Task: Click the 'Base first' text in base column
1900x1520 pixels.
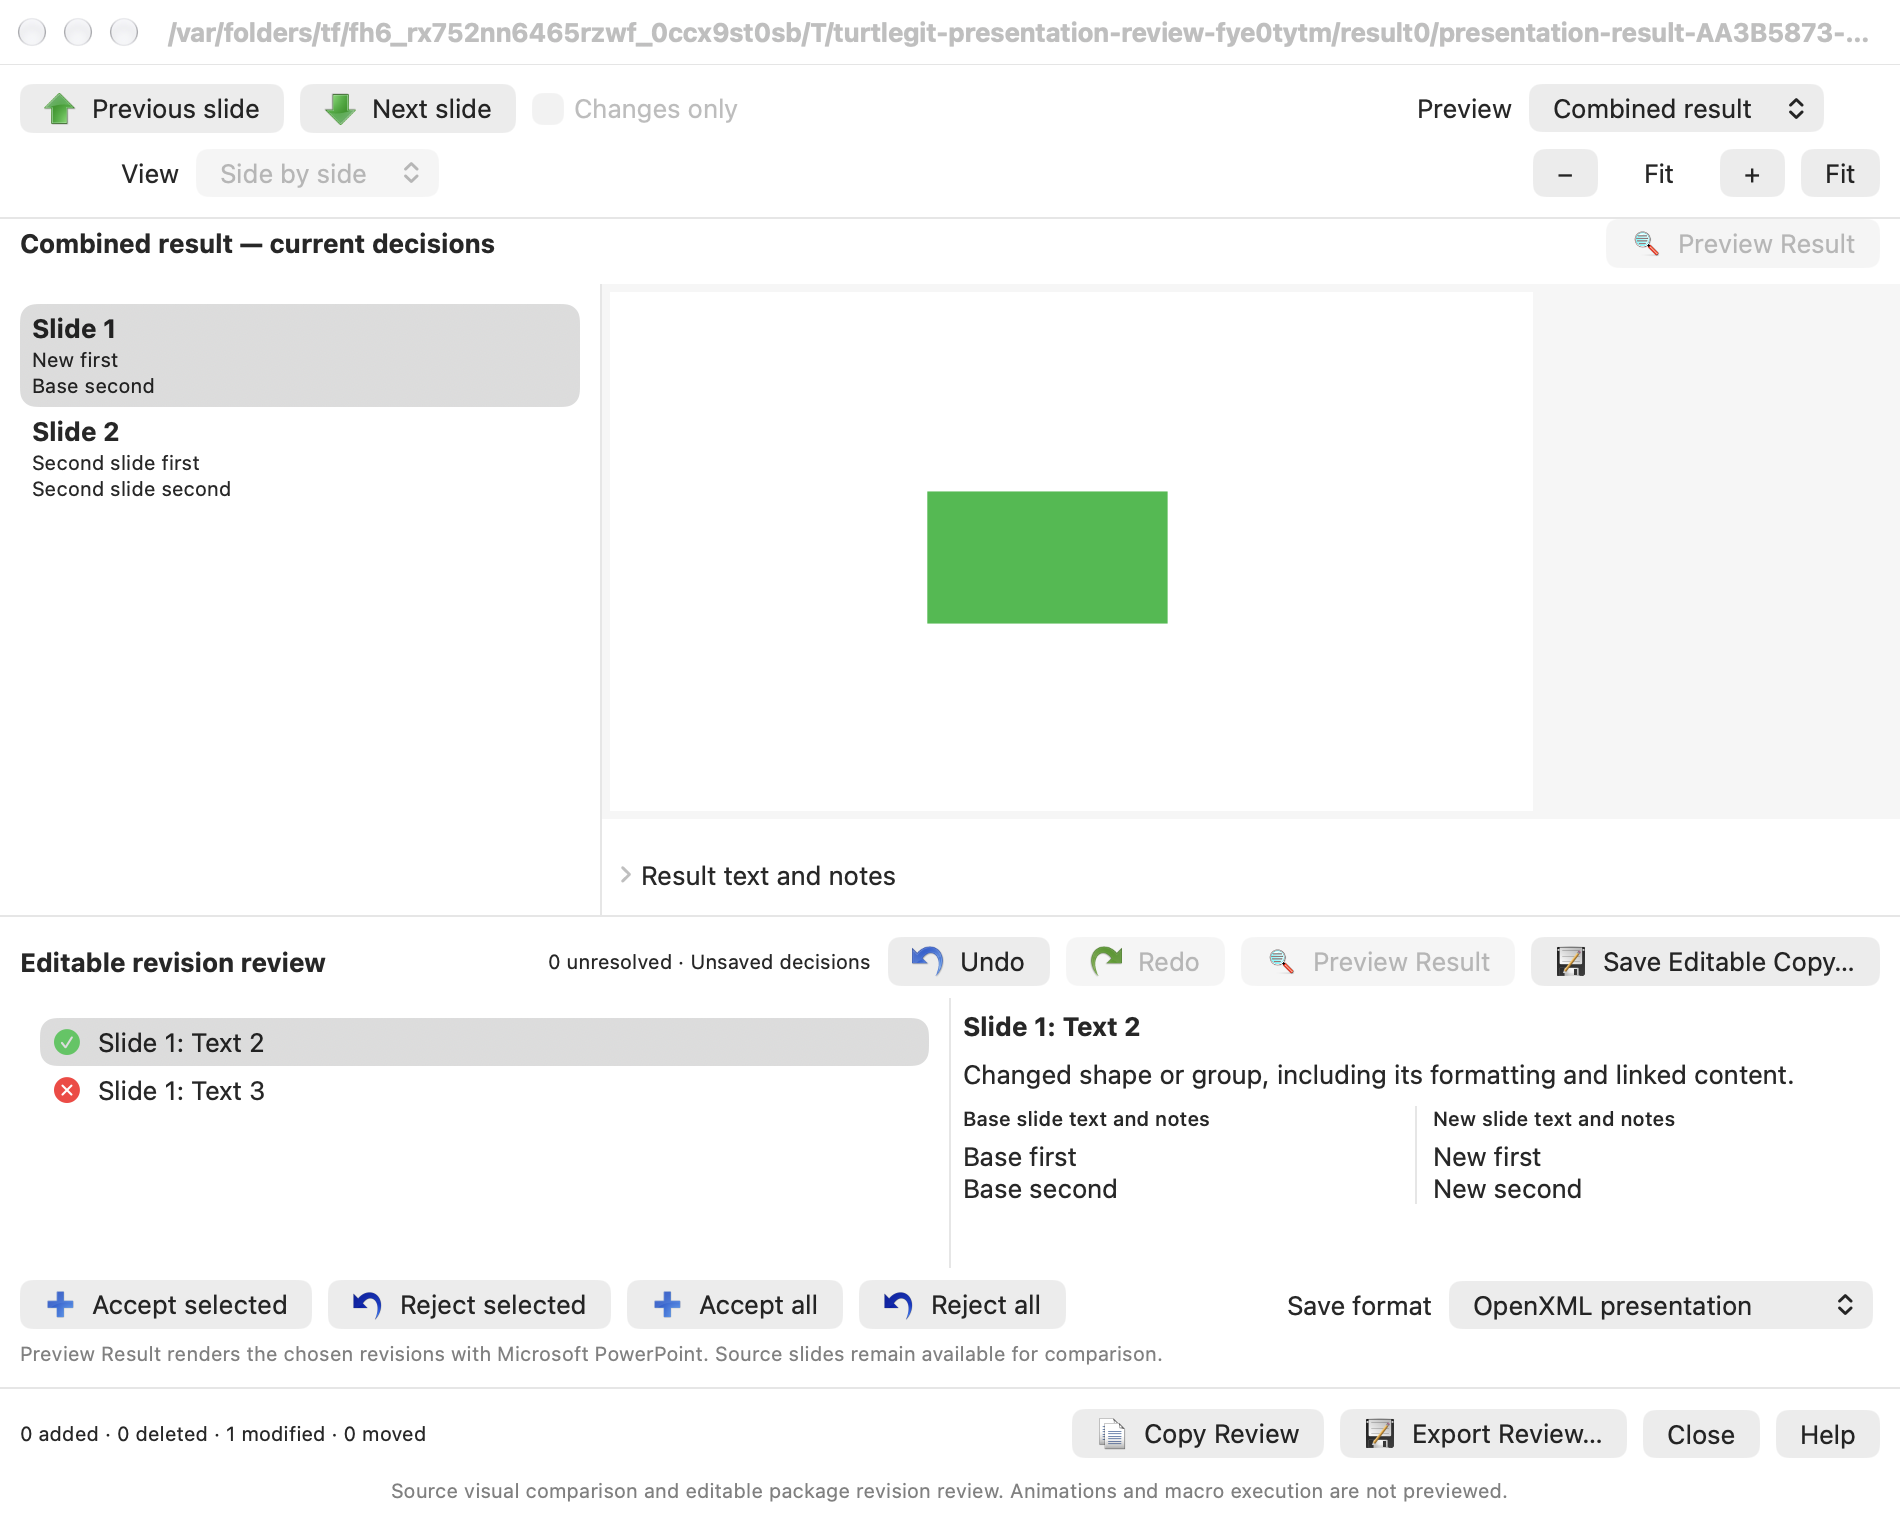Action: coord(1020,1157)
